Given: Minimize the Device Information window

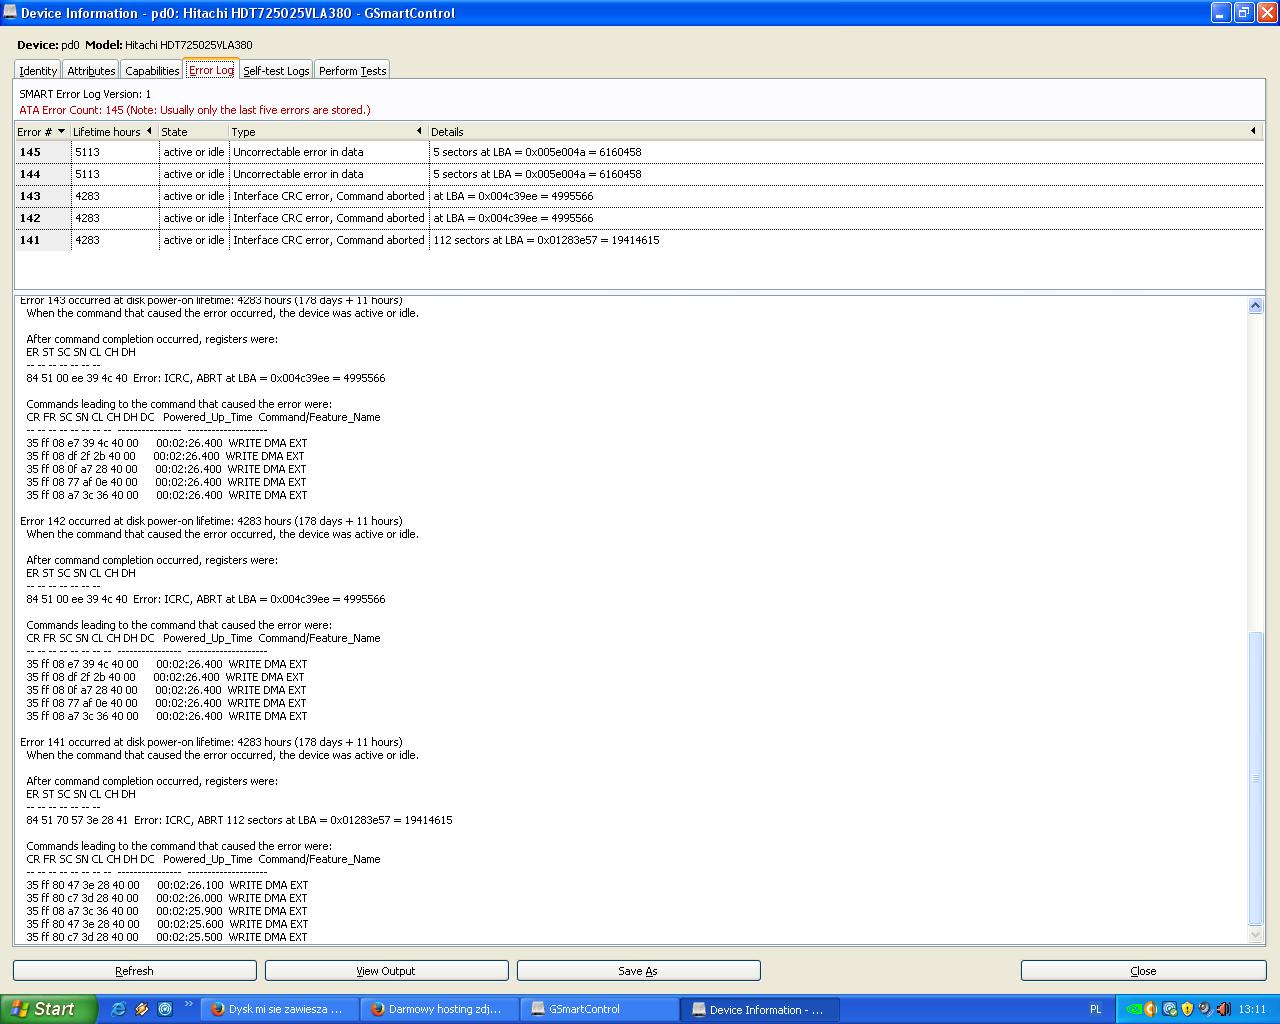Looking at the screenshot, I should (x=1221, y=13).
